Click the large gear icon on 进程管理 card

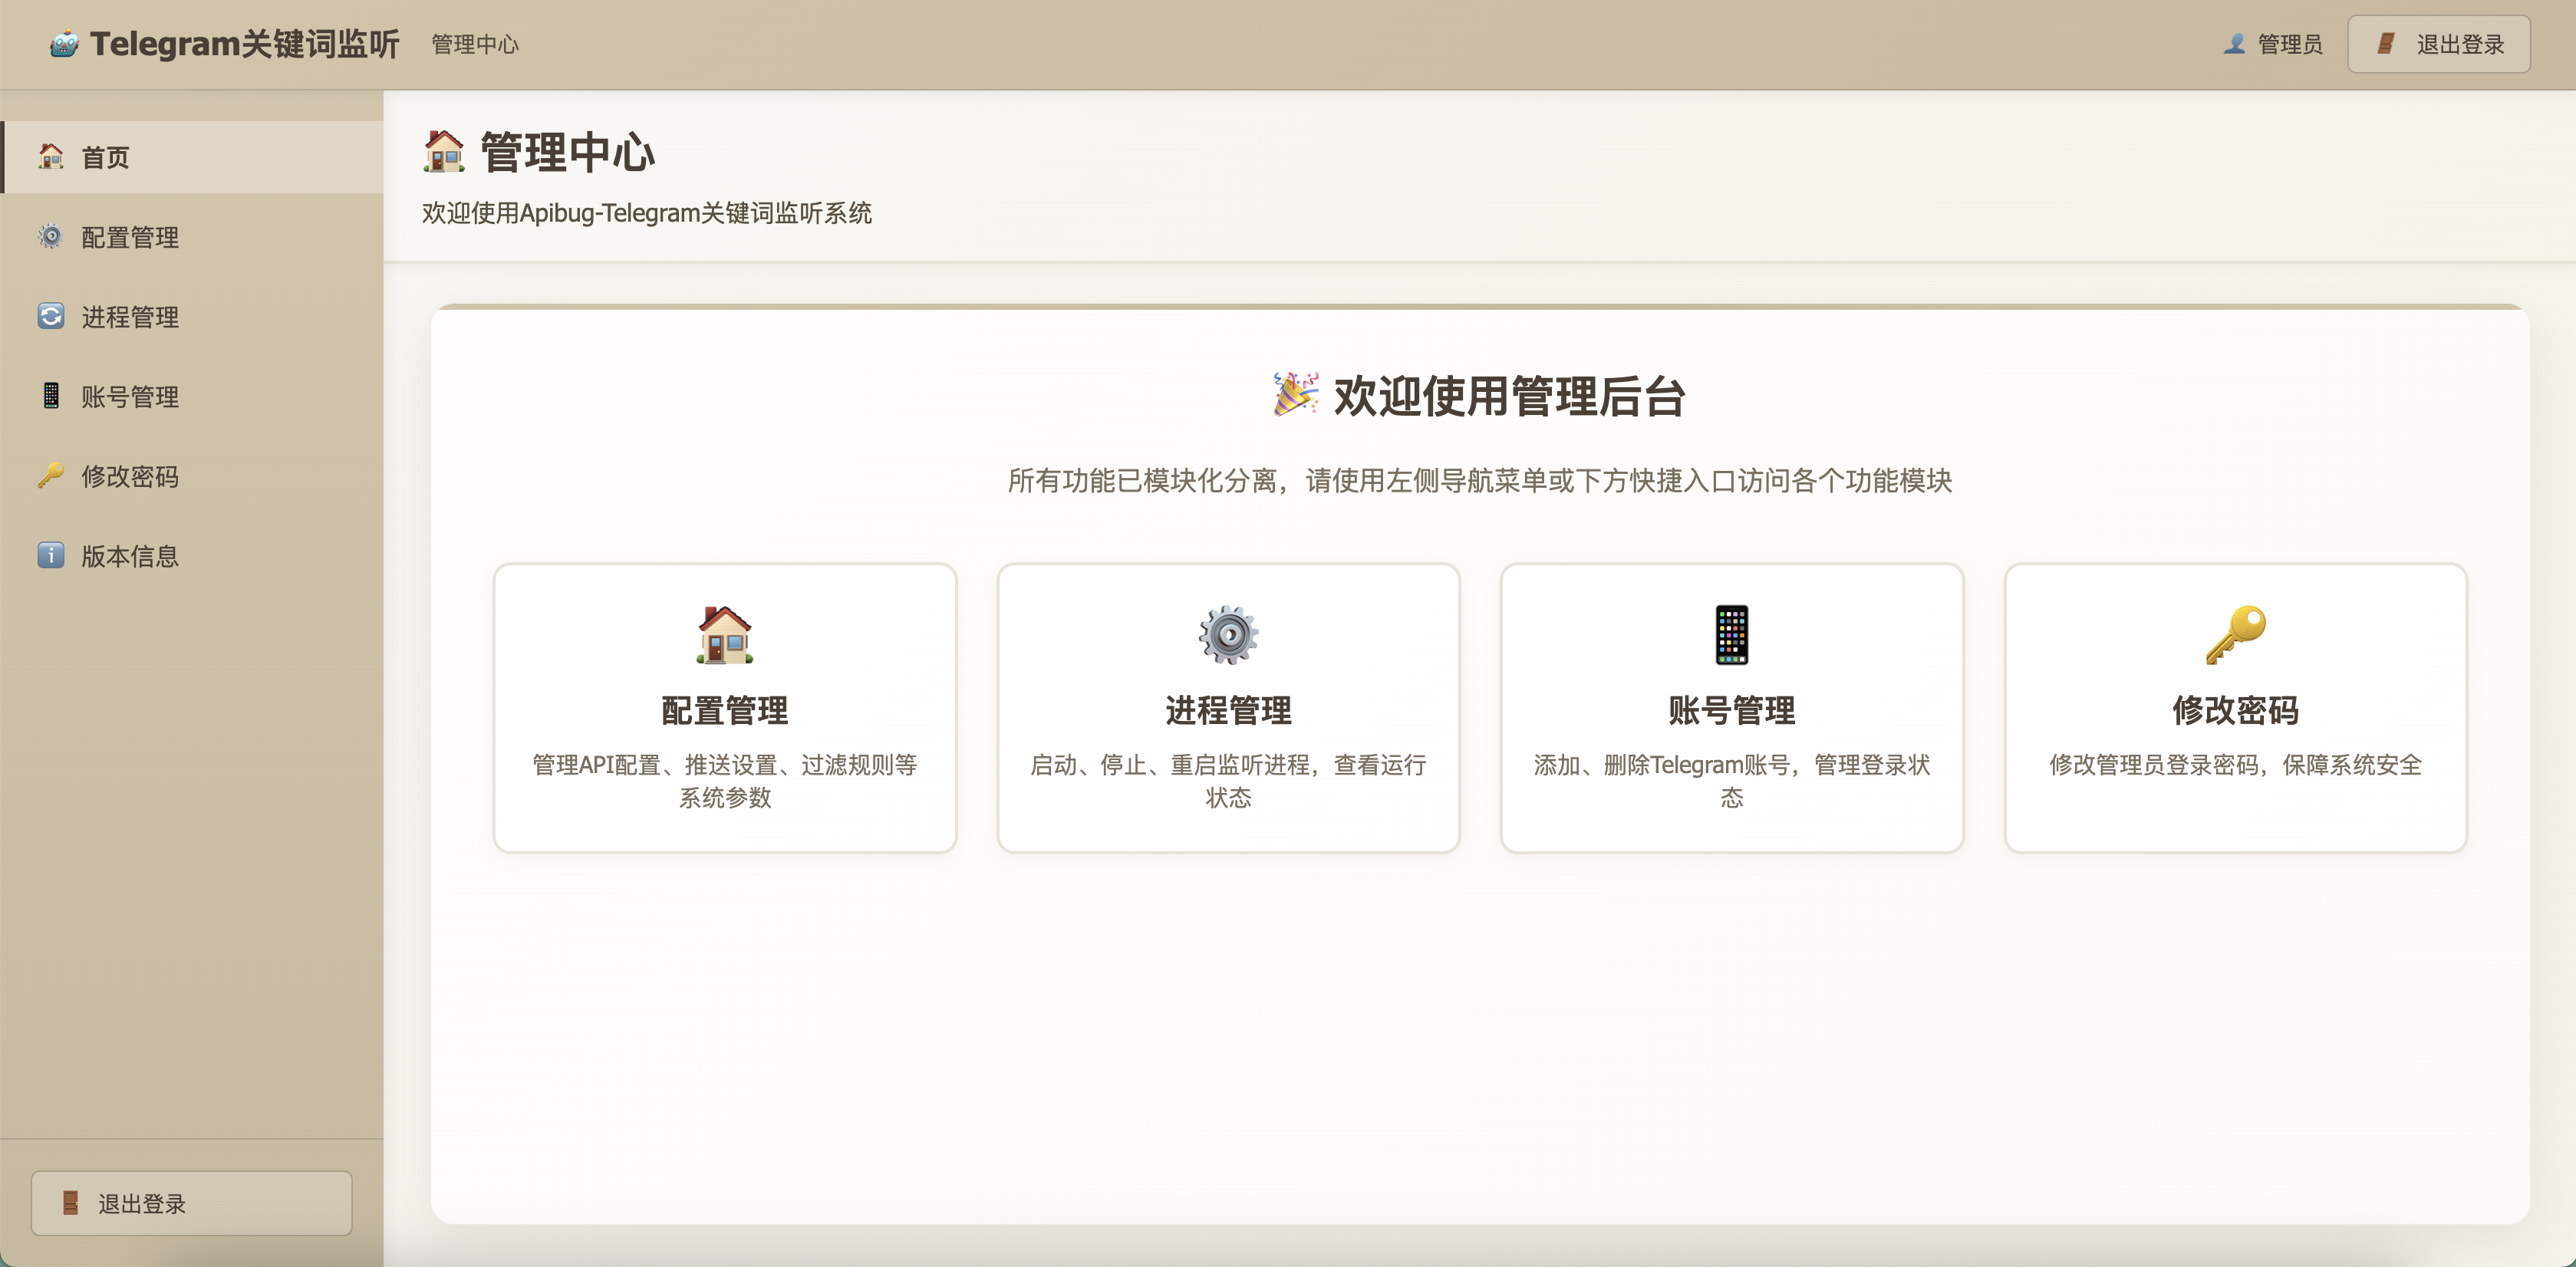coord(1228,634)
